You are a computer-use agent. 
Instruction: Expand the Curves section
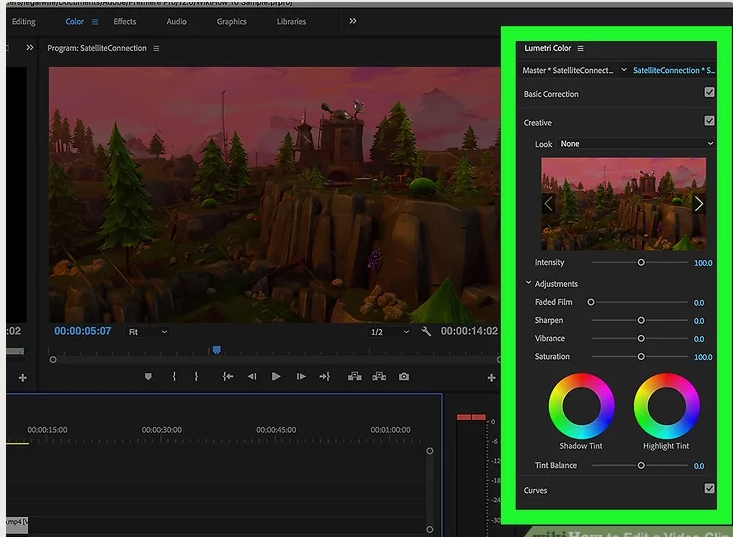(535, 491)
